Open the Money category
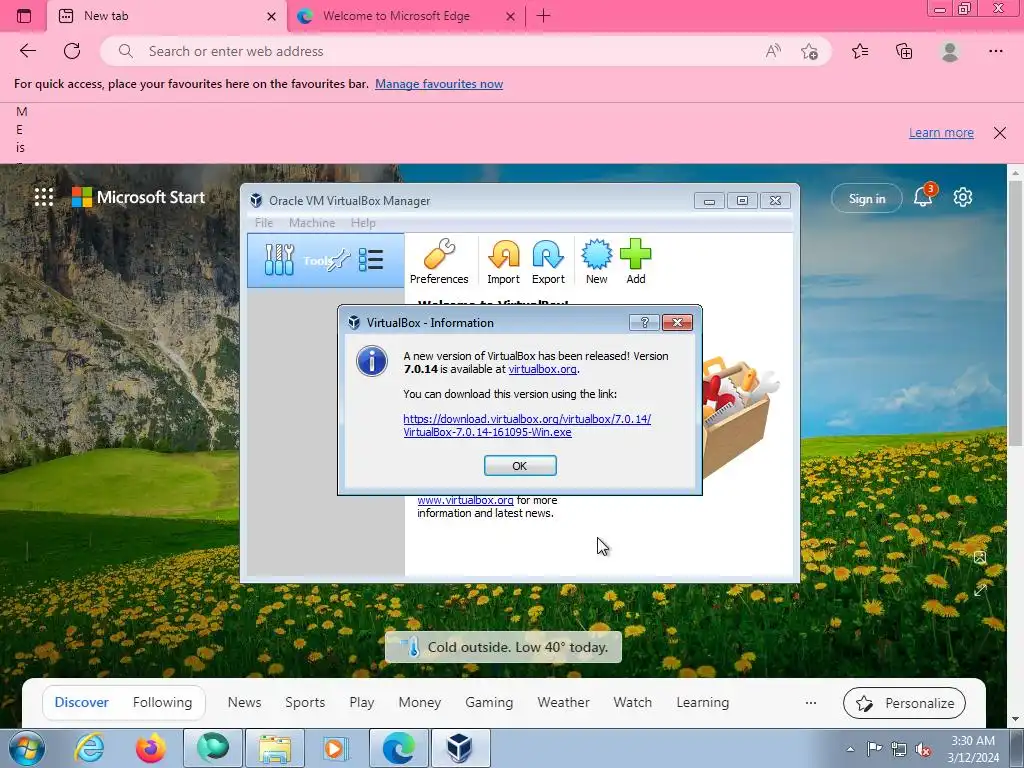 click(x=419, y=702)
